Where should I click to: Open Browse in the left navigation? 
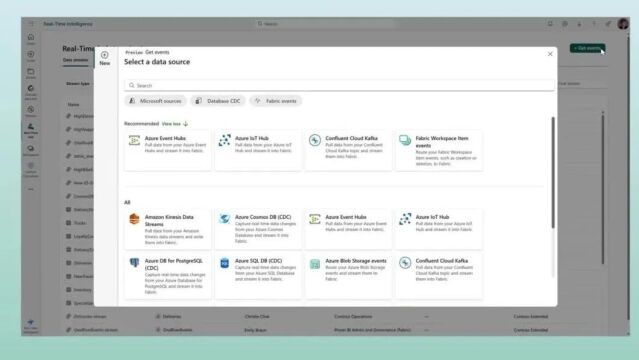(31, 73)
